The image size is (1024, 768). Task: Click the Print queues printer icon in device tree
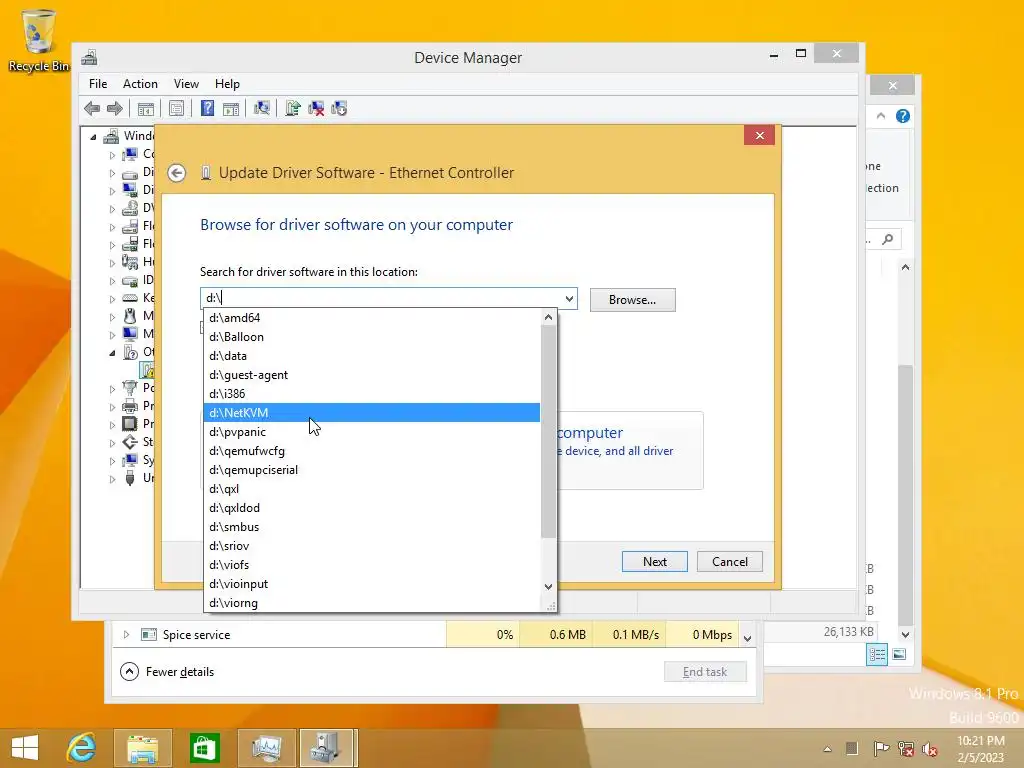click(131, 406)
